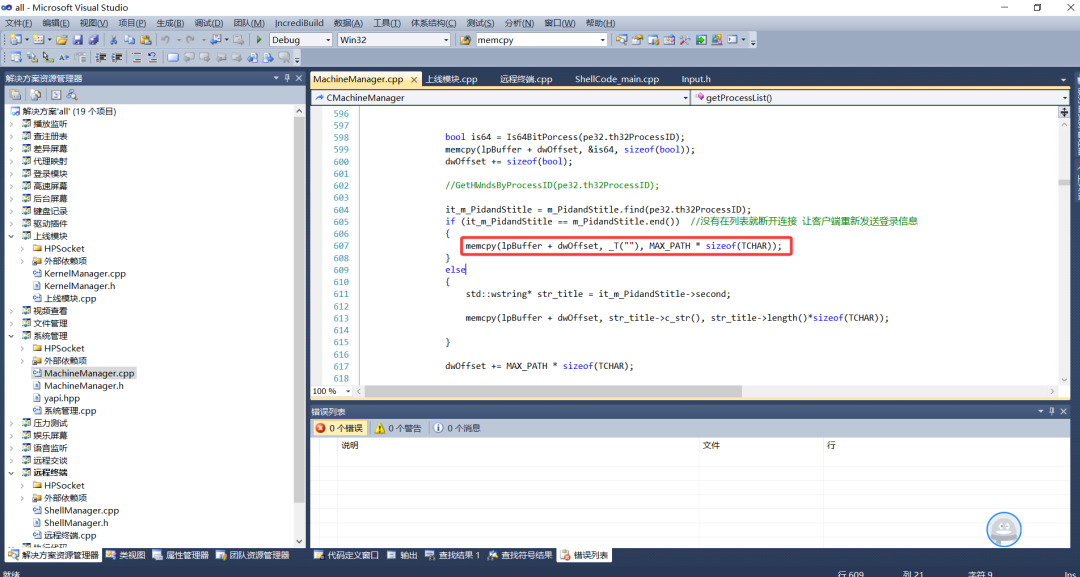The height and width of the screenshot is (577, 1080).
Task: Click the Save All toolbar icon
Action: click(93, 40)
